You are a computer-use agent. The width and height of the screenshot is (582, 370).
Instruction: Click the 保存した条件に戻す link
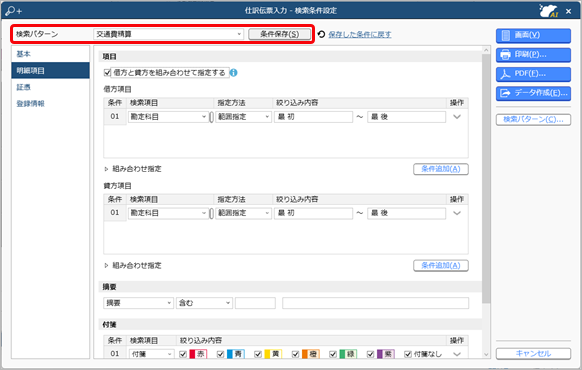tap(360, 35)
